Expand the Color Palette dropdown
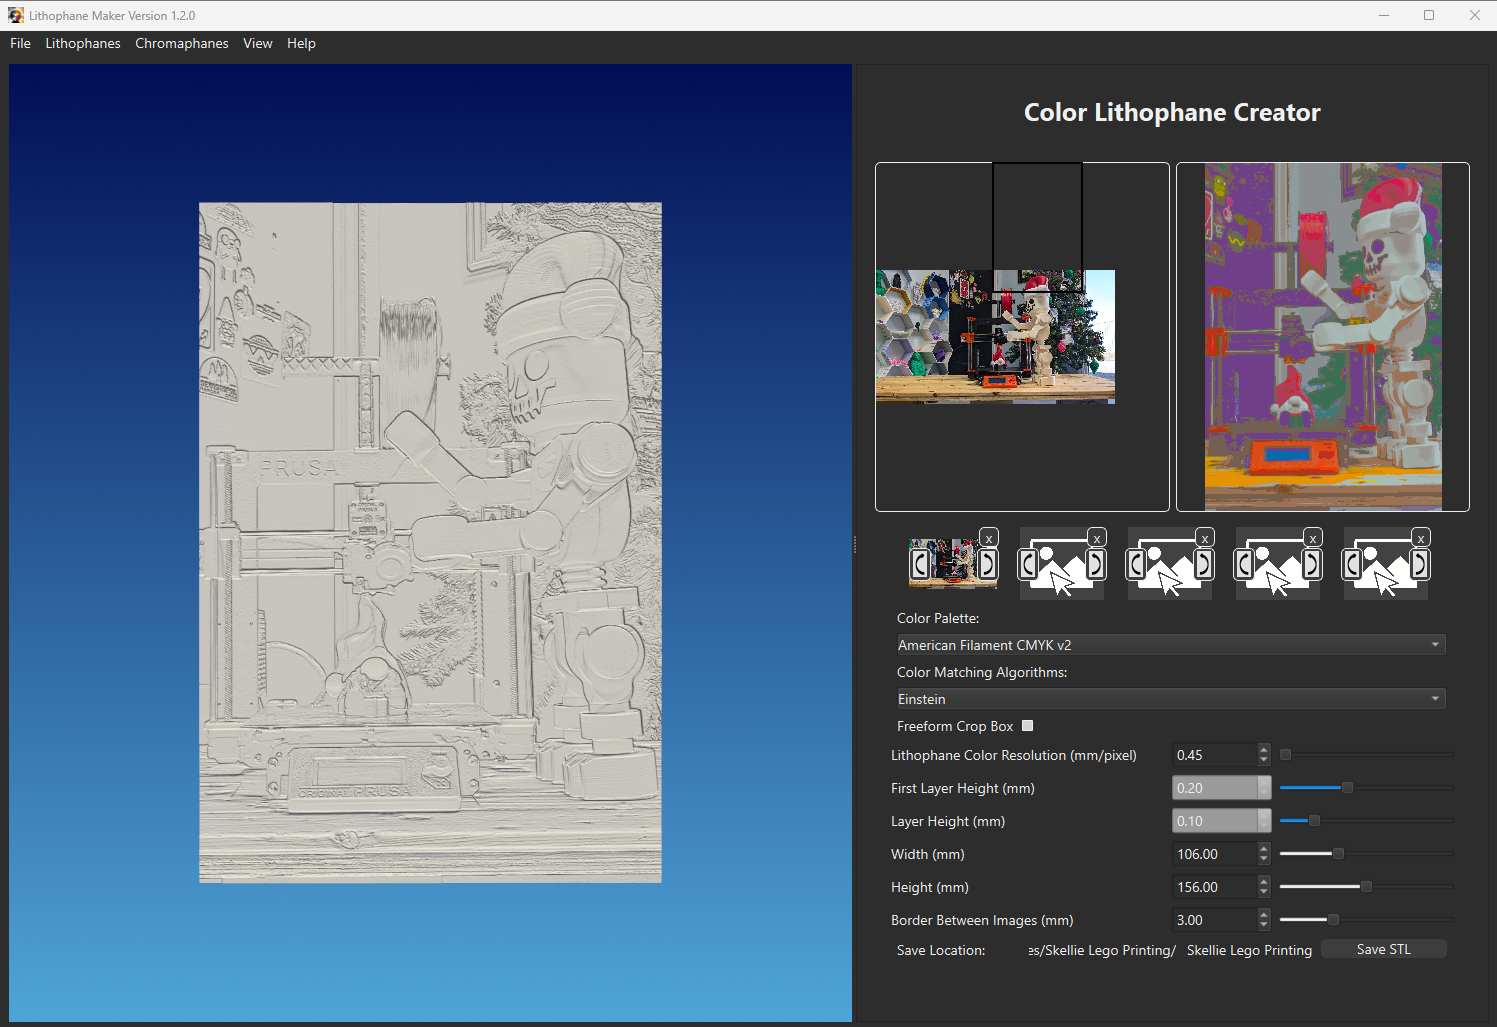1497x1027 pixels. point(1170,645)
